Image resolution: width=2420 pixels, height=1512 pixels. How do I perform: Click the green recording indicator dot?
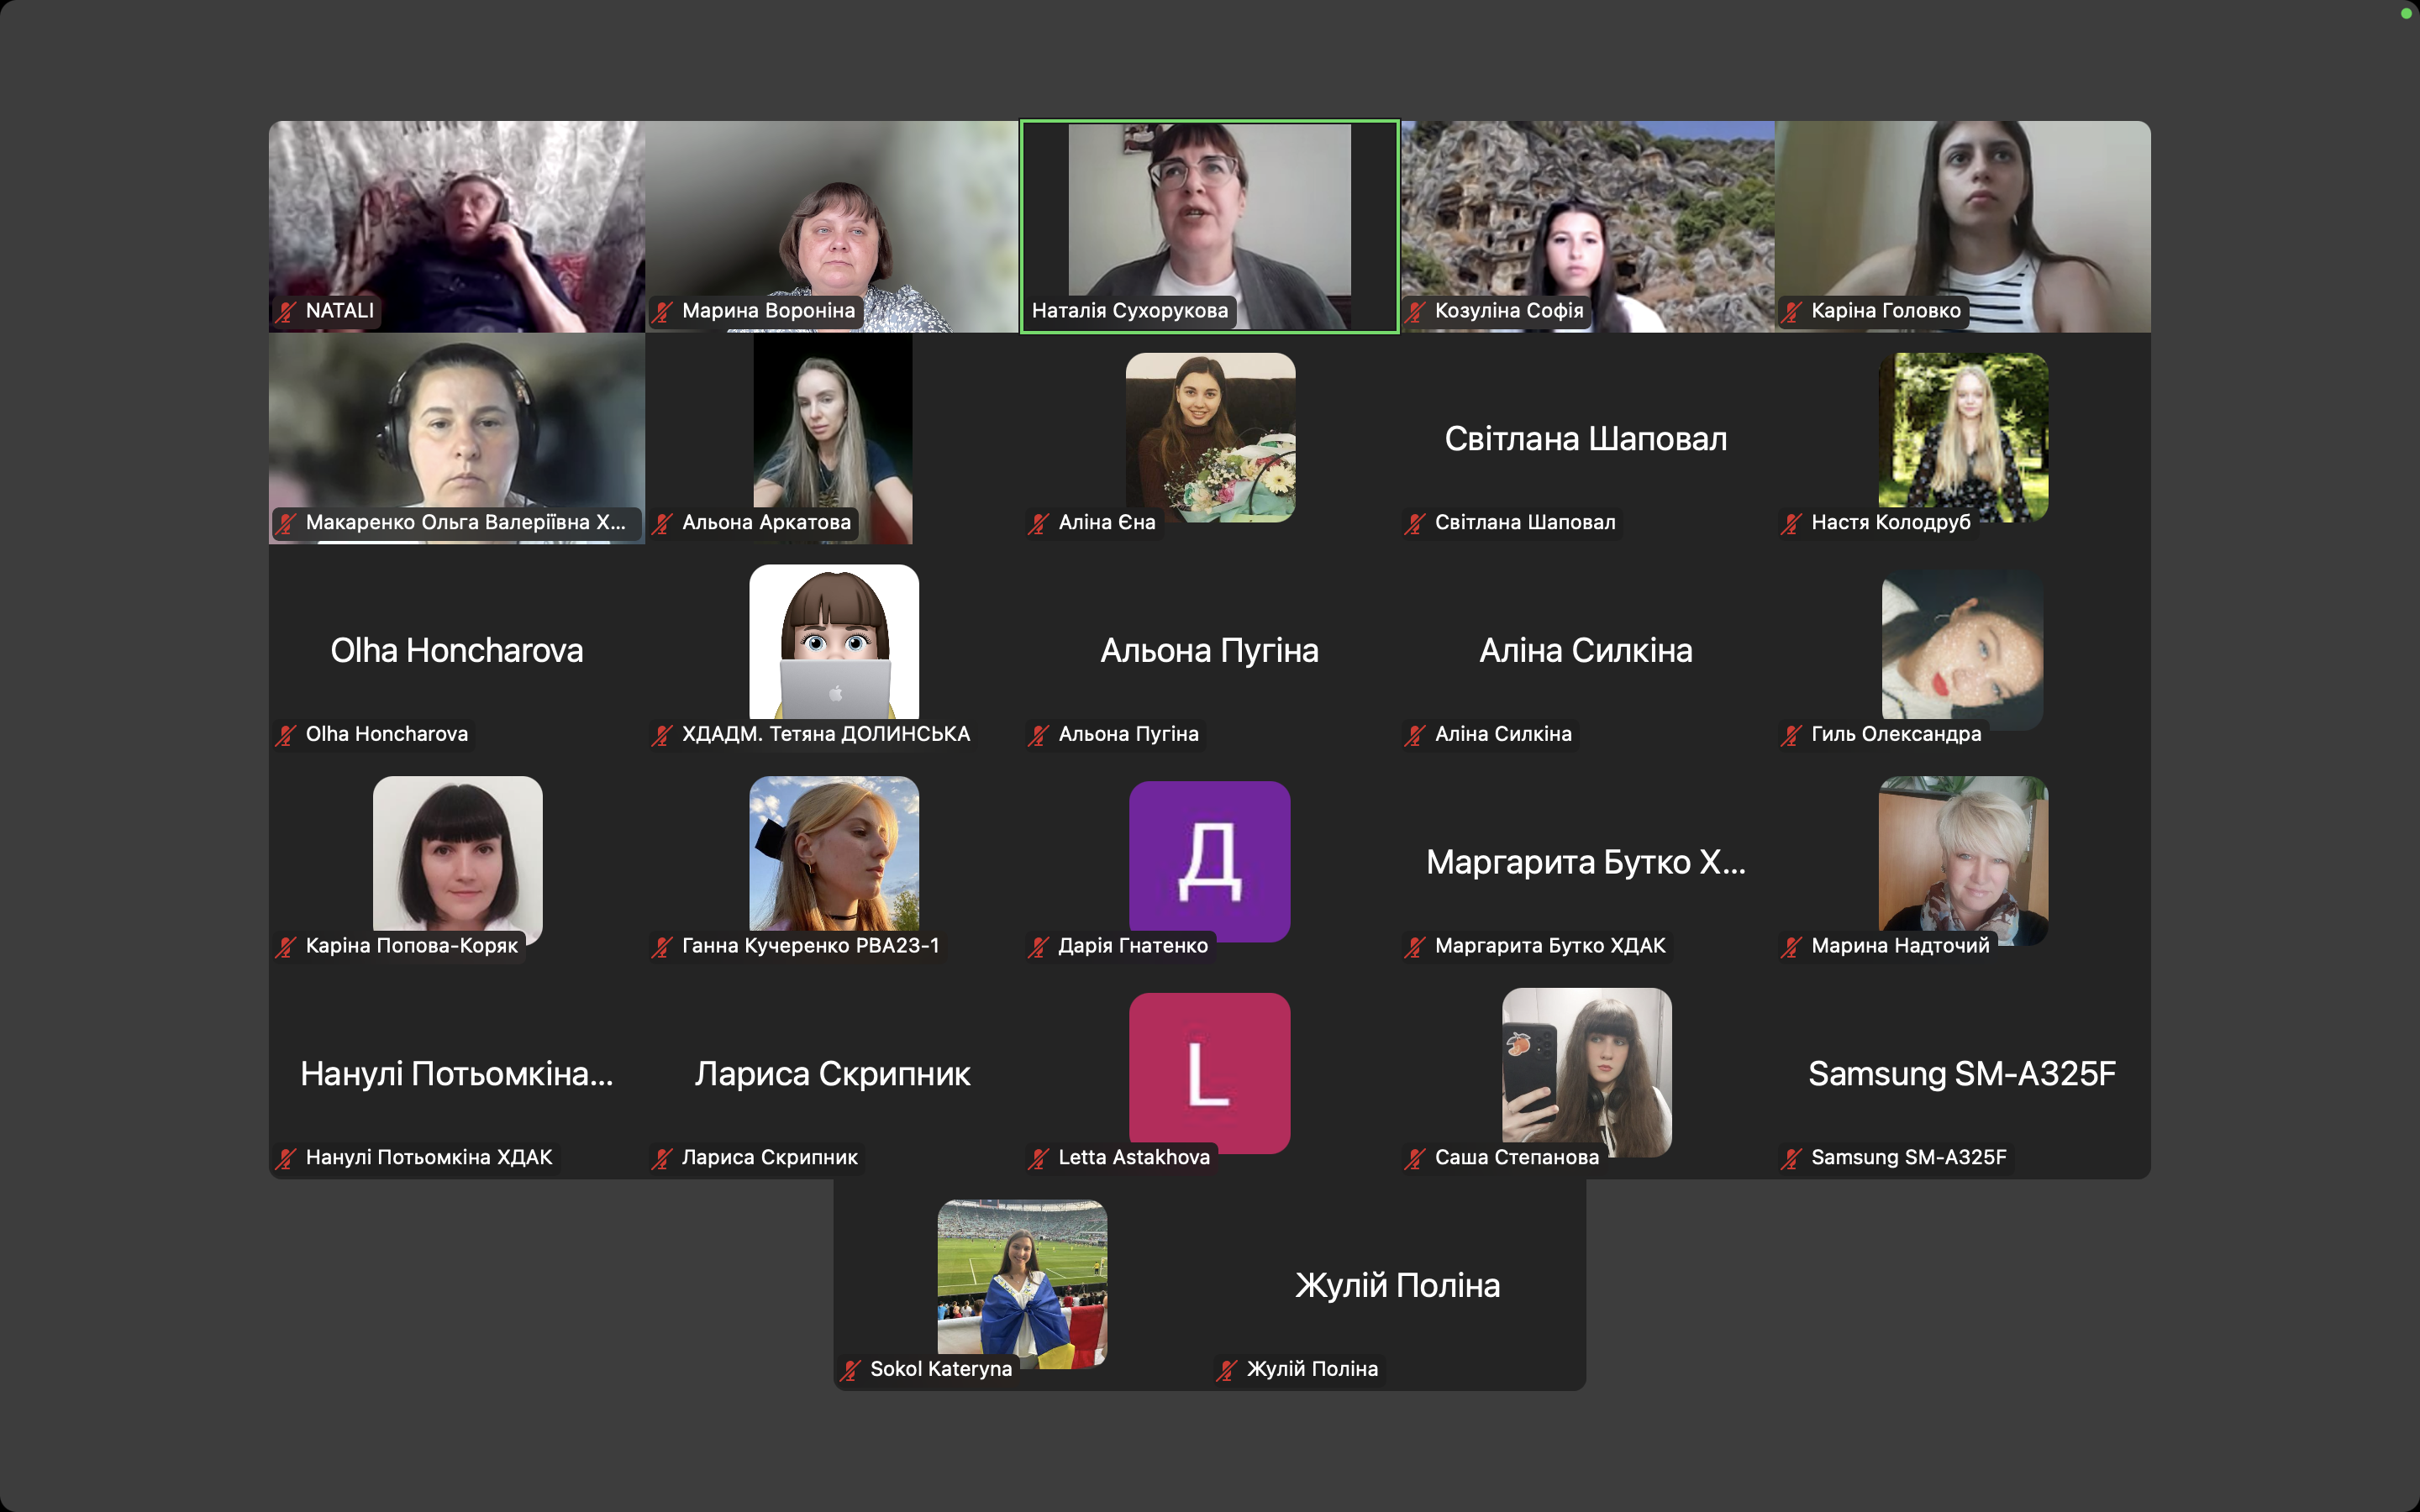[x=2406, y=13]
